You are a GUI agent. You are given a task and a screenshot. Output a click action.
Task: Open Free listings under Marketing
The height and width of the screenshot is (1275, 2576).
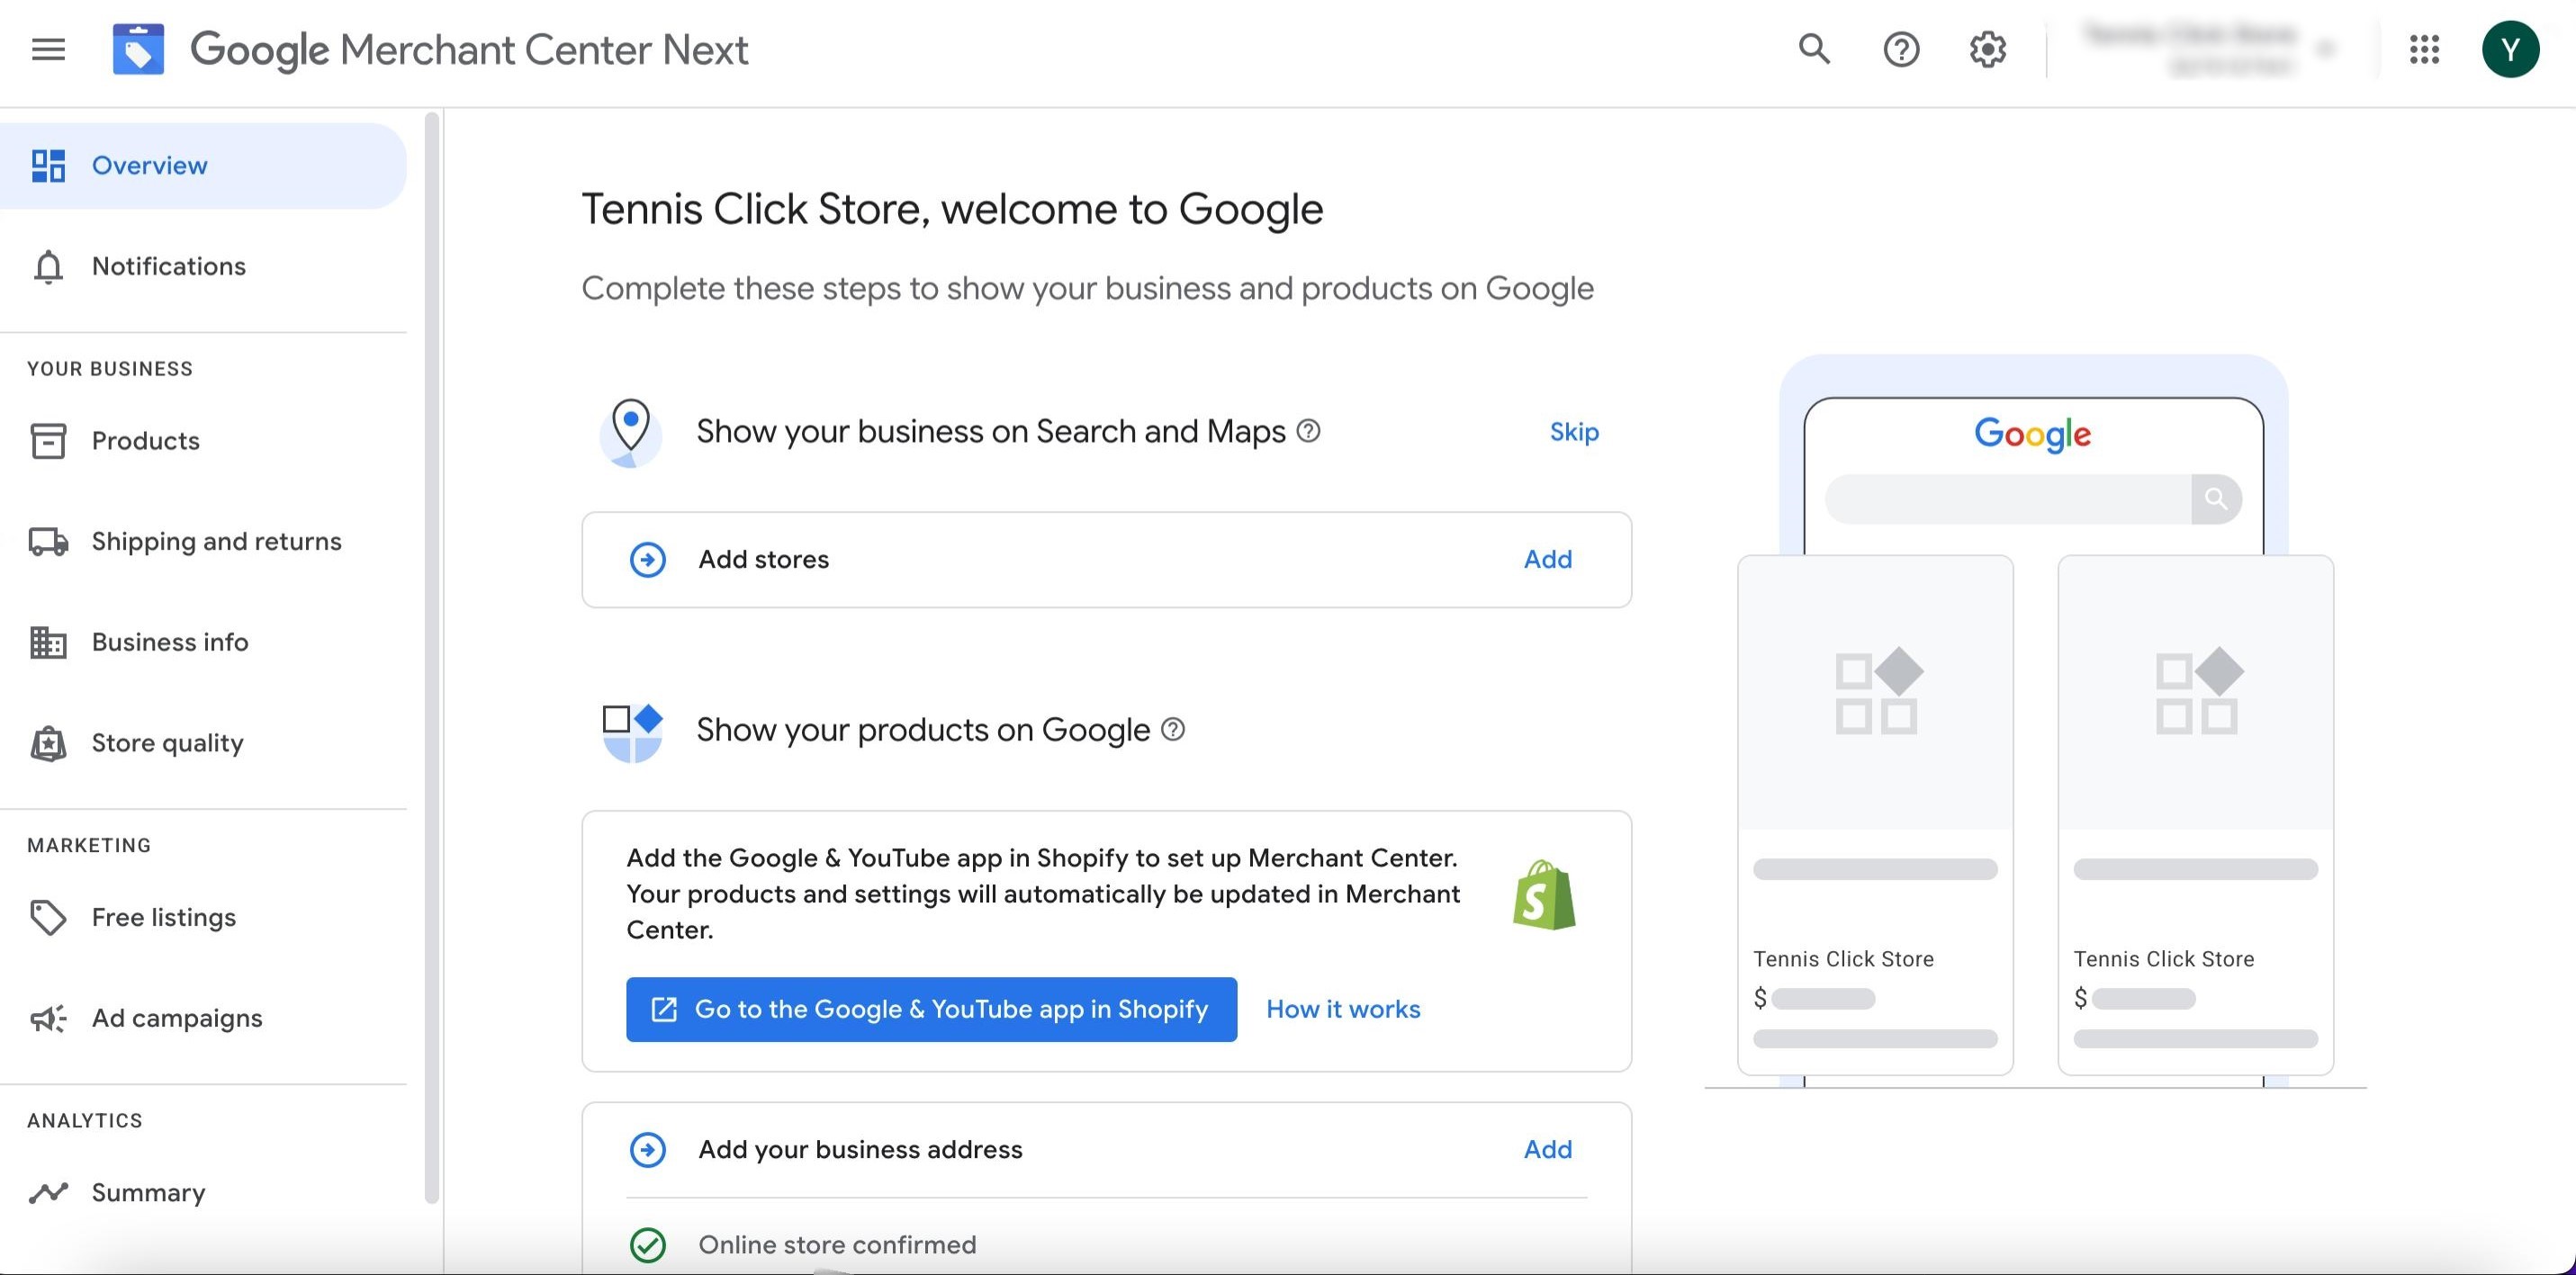203,917
